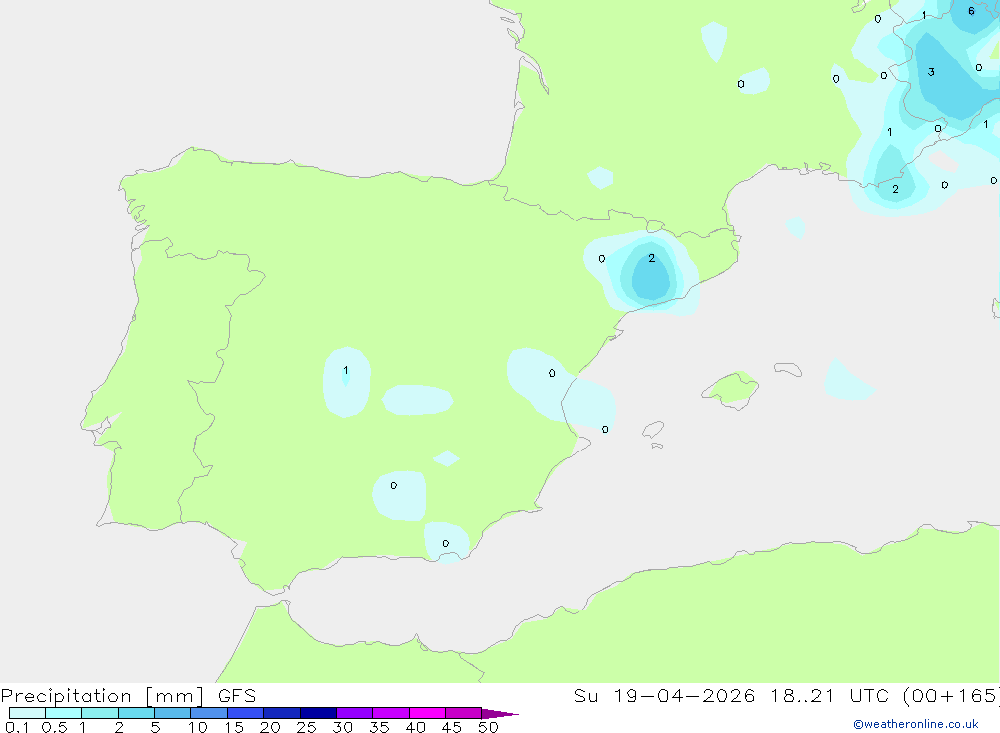Click the 10 to 15 mm legend swatch
Image resolution: width=1000 pixels, height=733 pixels.
point(209,713)
